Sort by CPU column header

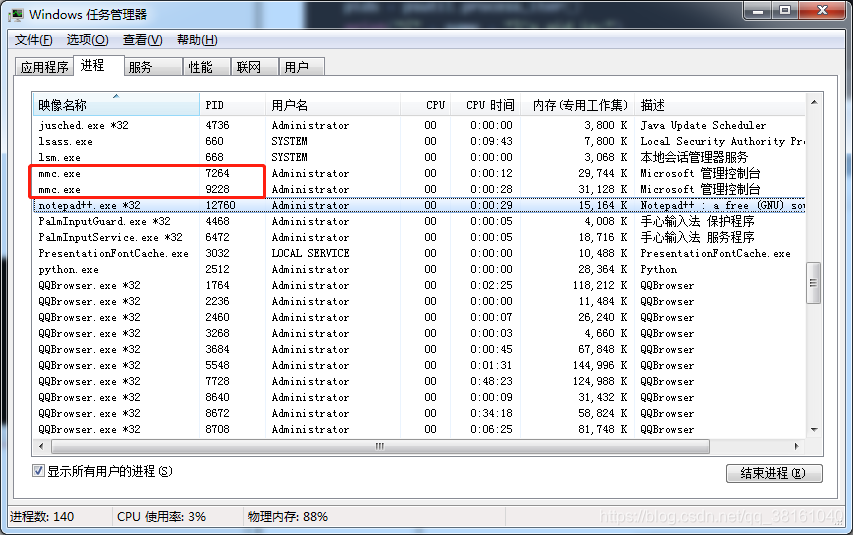(426, 105)
